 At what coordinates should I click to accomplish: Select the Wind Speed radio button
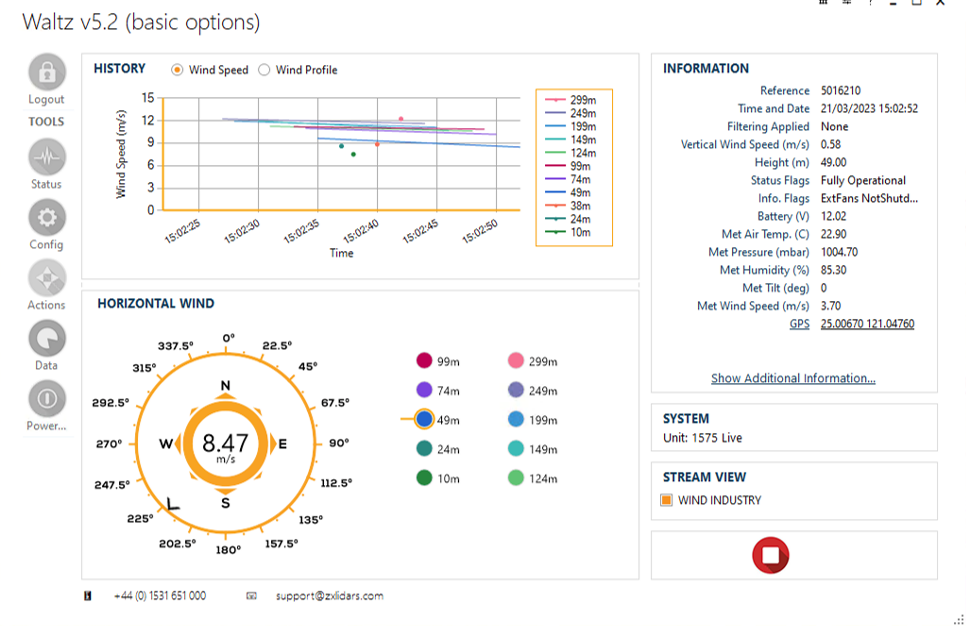(x=178, y=70)
